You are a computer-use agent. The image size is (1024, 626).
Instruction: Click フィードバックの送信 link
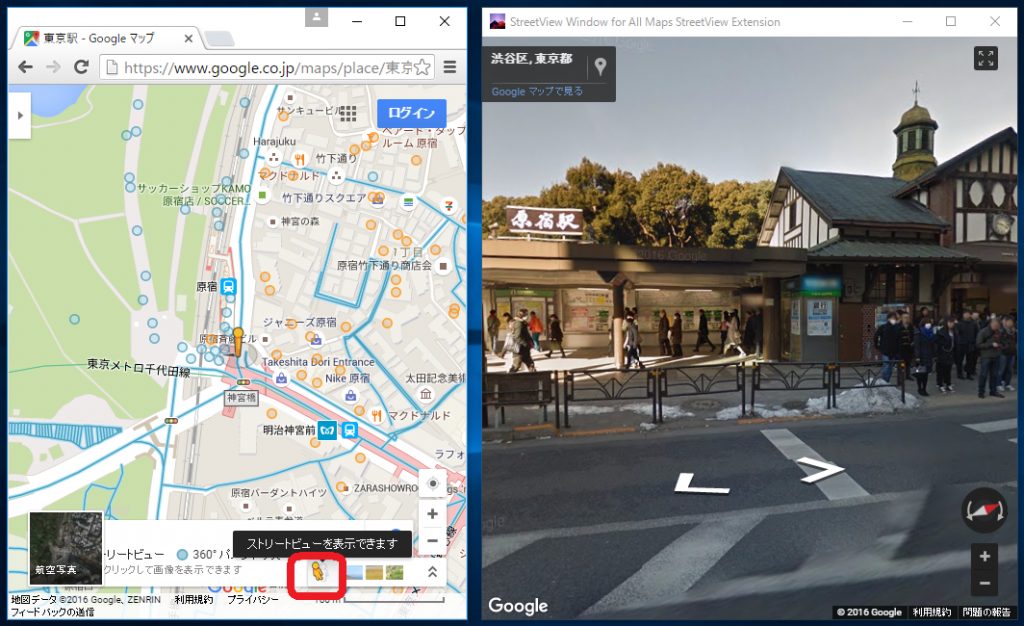pos(52,612)
